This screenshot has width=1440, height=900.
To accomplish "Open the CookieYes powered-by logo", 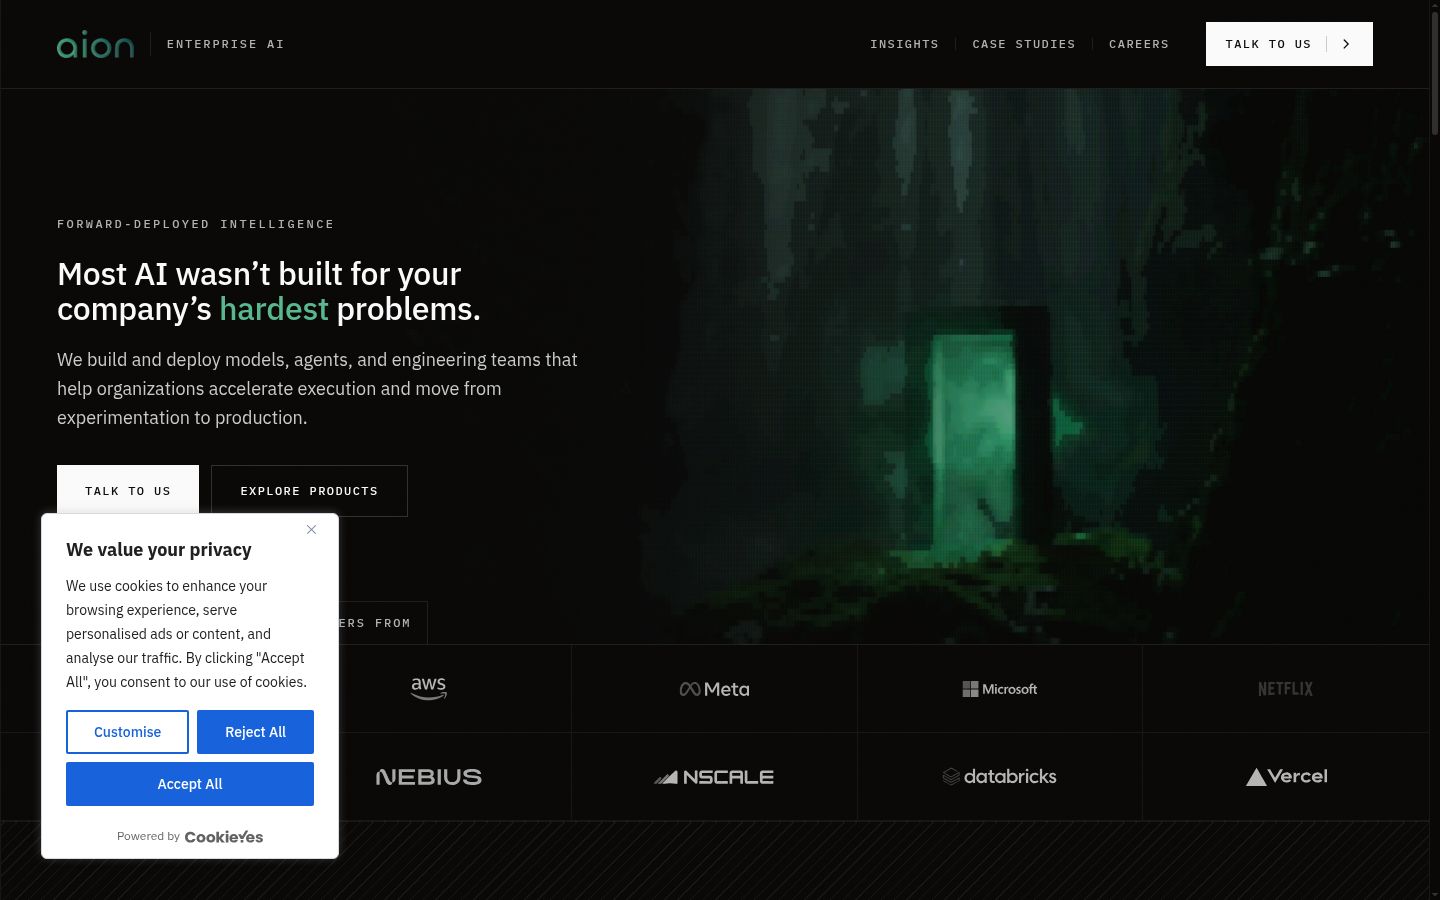I will click(224, 837).
